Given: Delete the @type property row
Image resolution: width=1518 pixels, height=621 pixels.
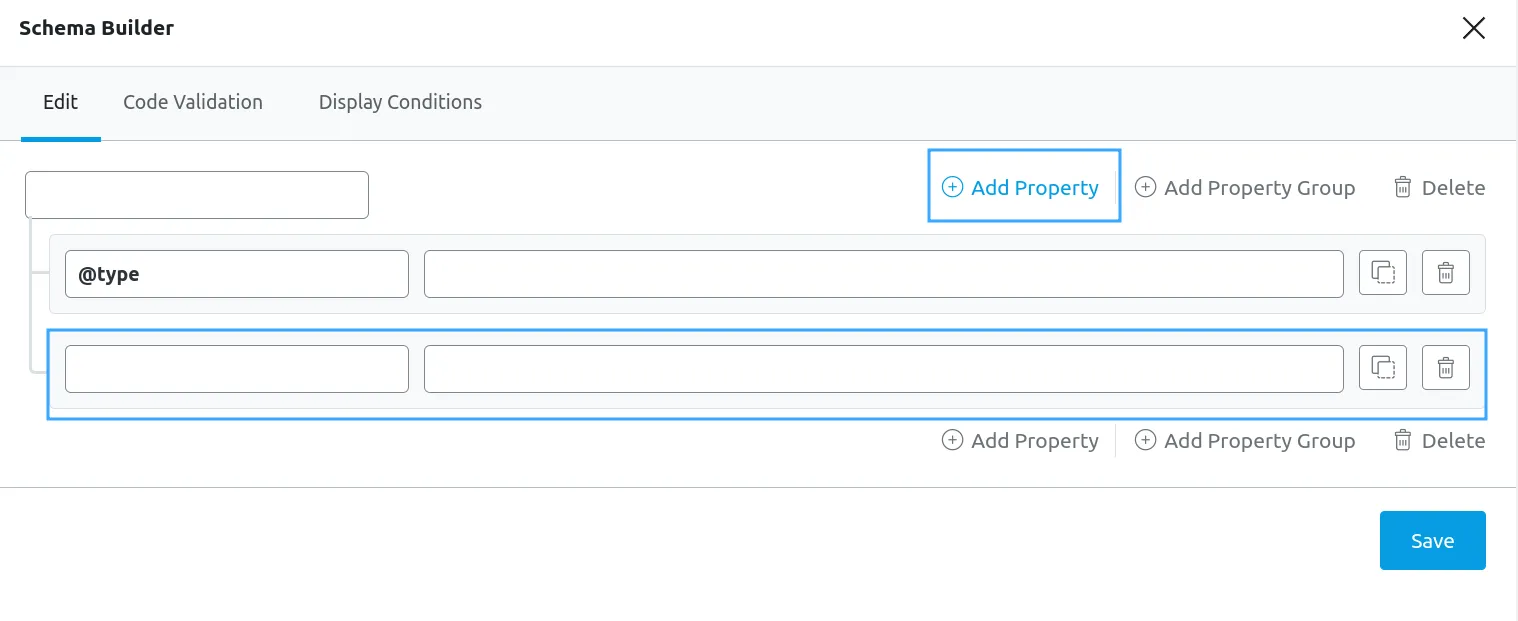Looking at the screenshot, I should (x=1446, y=273).
